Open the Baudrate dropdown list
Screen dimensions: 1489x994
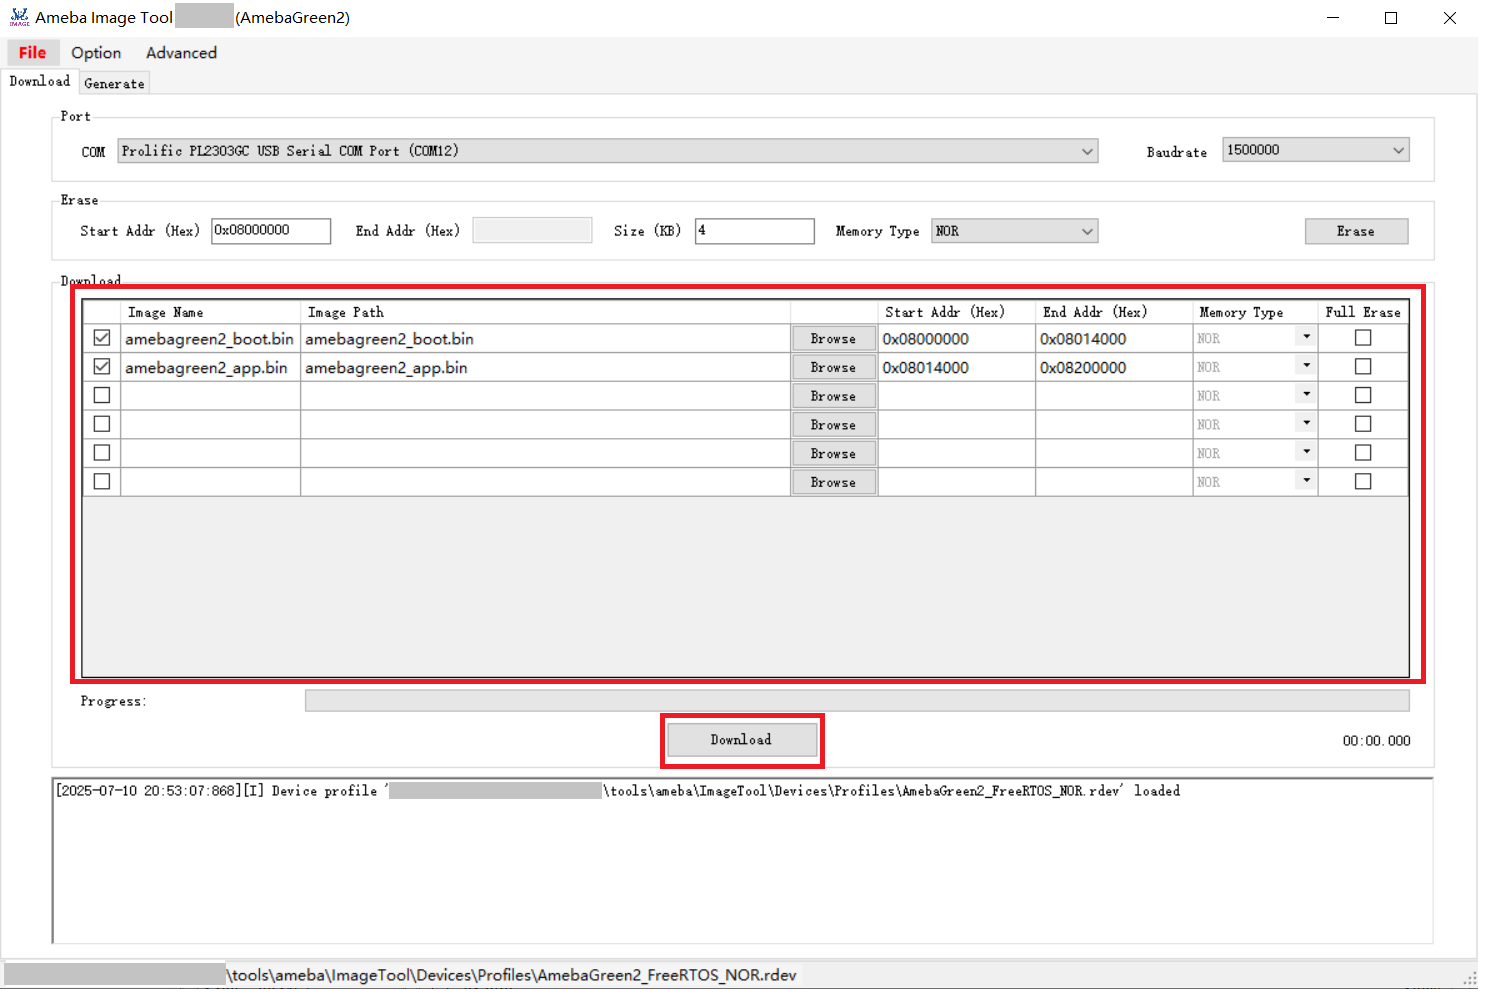[1398, 150]
